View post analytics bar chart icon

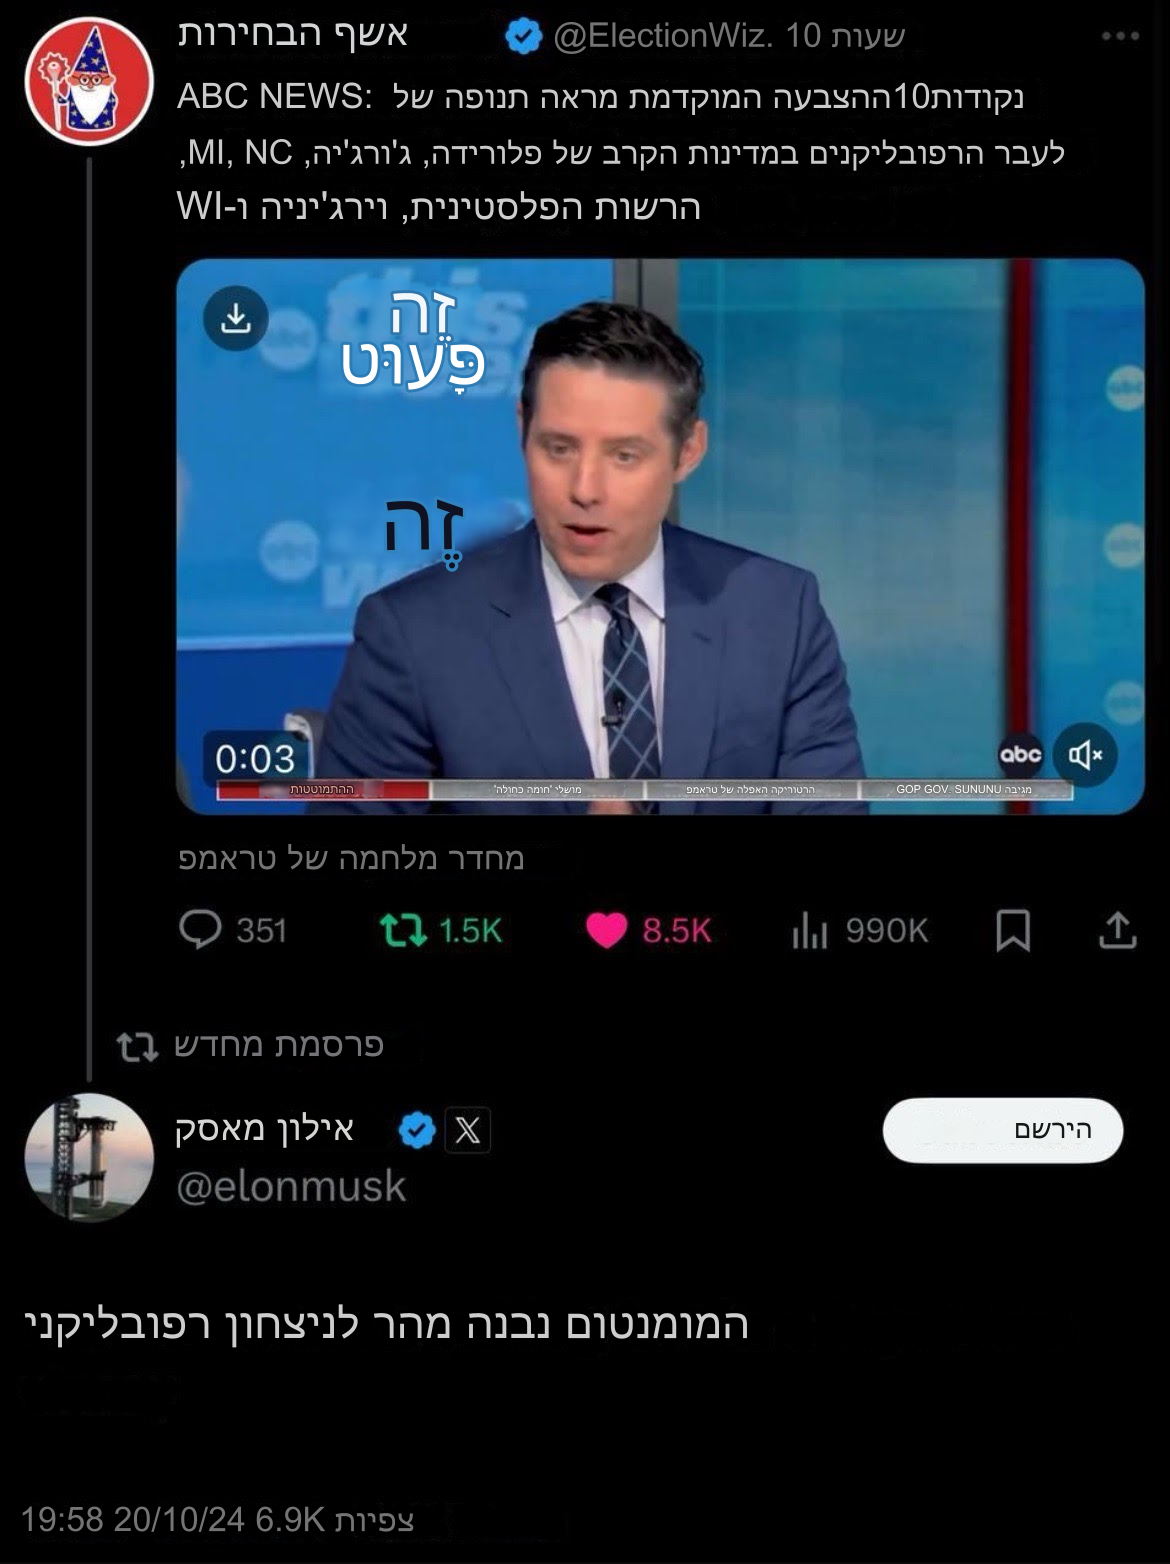(x=810, y=931)
